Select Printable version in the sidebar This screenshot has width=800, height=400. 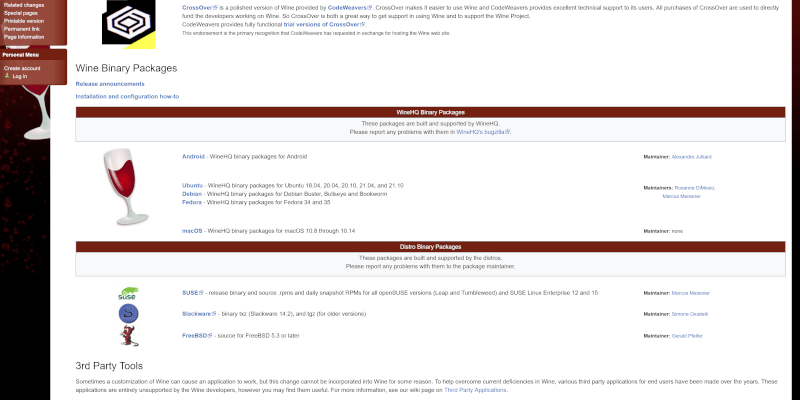(x=24, y=21)
